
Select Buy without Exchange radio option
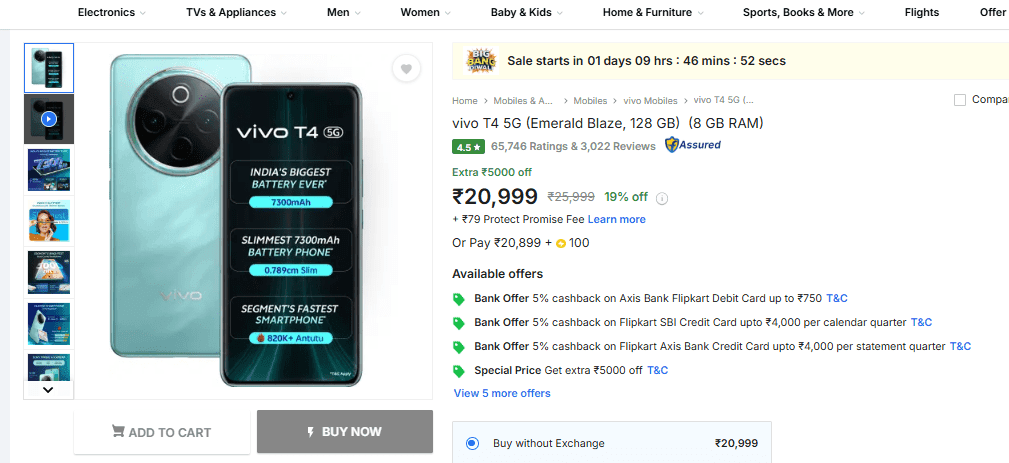pos(472,443)
